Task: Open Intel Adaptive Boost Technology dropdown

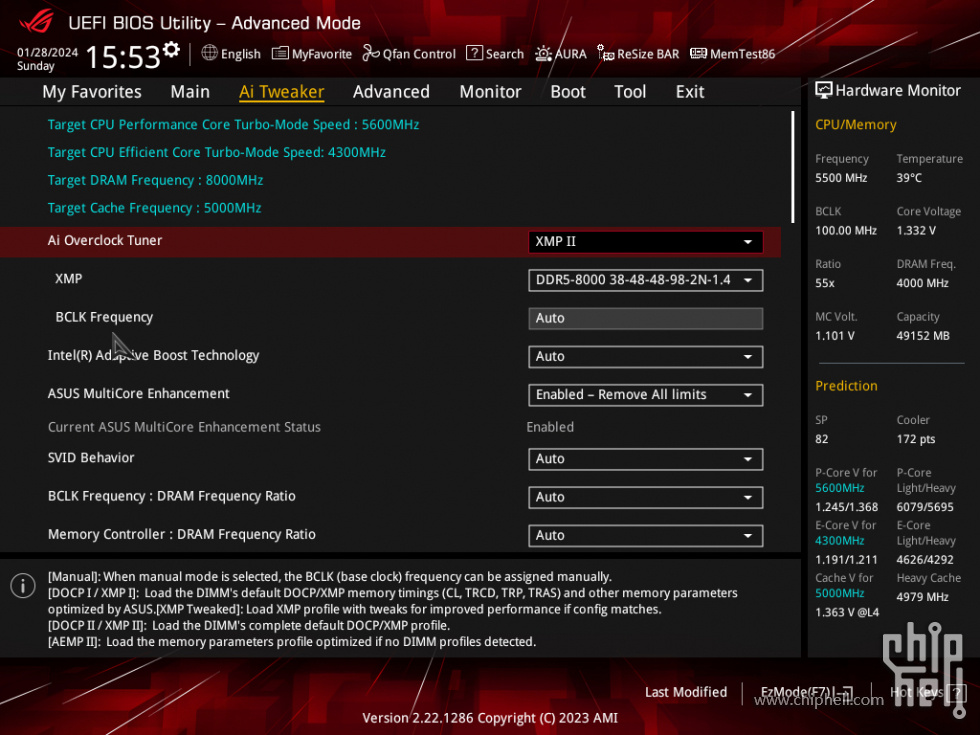Action: [645, 356]
